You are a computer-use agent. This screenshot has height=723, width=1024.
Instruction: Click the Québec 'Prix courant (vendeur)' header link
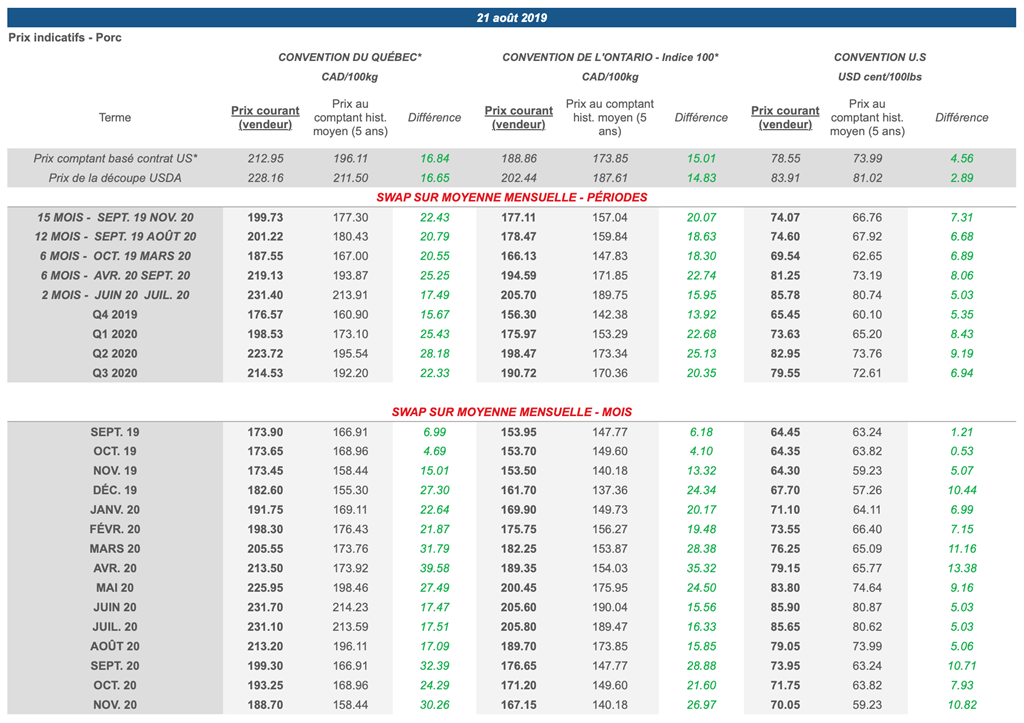(x=265, y=117)
